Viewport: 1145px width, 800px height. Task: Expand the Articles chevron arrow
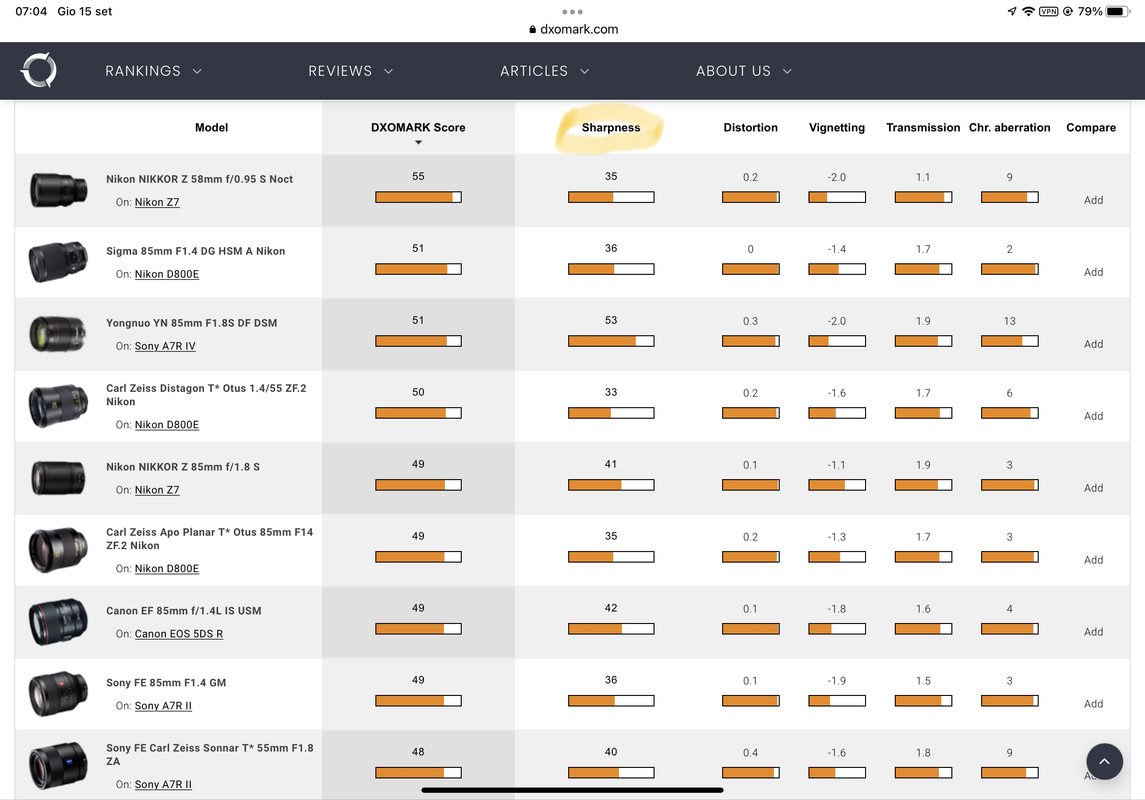[584, 72]
